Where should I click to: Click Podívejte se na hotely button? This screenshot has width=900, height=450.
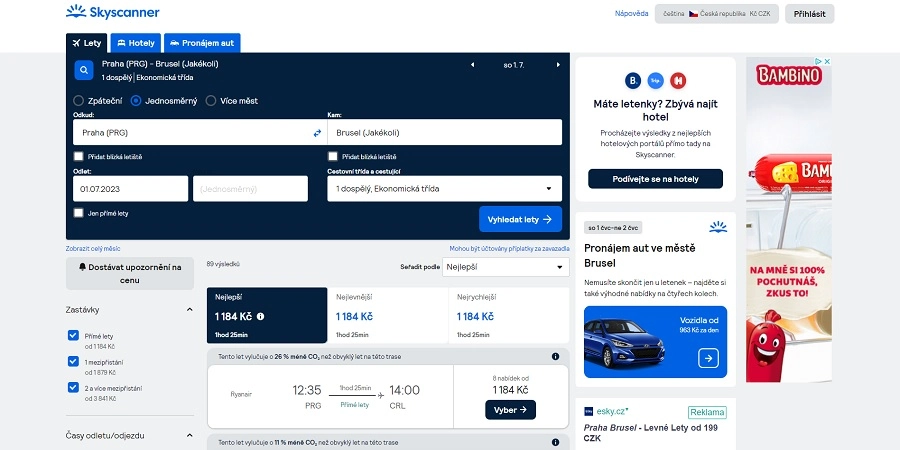(655, 179)
